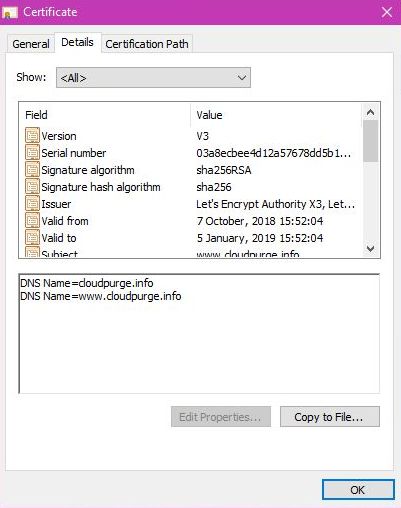Viewport: 401px width, 508px height.
Task: Click the field list scrollbar thumb
Action: tap(370, 141)
